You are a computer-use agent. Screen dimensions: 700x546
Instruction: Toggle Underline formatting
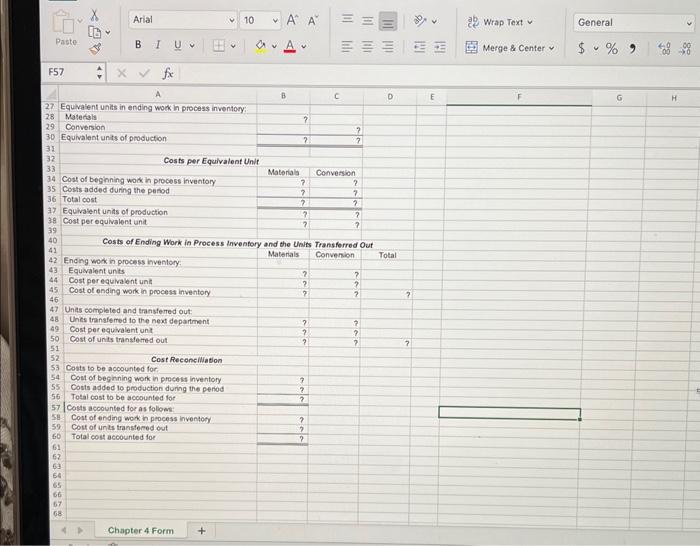178,45
